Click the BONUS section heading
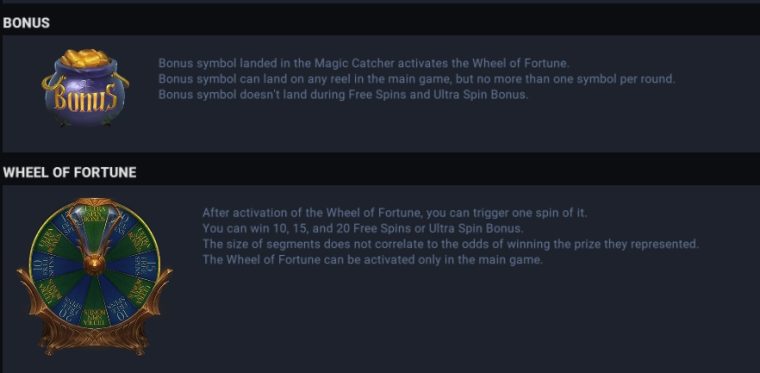Viewport: 760px width, 373px height. 26,23
